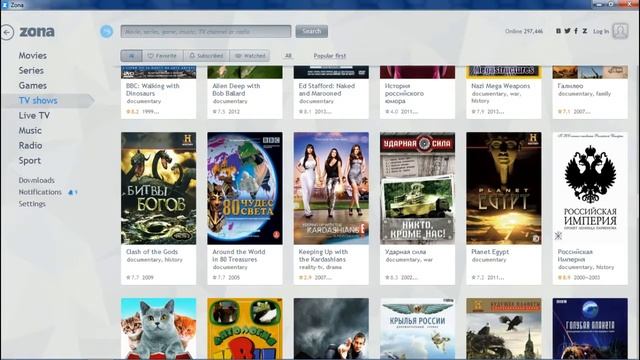Open Ударная сила poster

tap(418, 188)
